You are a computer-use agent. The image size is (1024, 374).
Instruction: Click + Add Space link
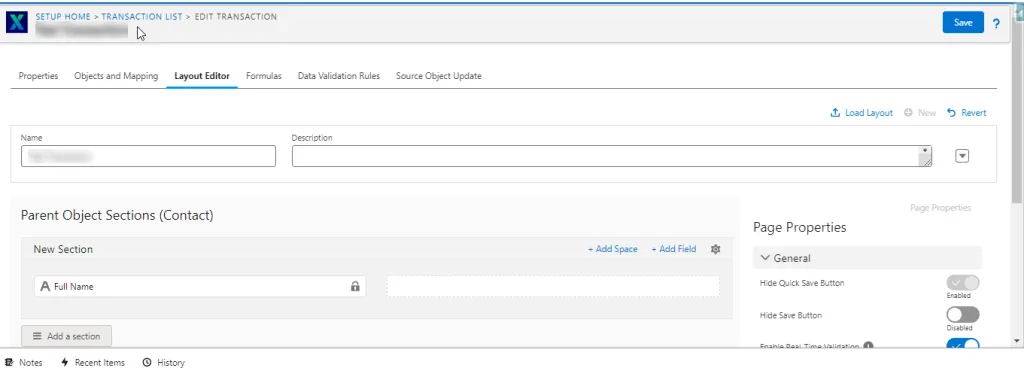tap(613, 249)
